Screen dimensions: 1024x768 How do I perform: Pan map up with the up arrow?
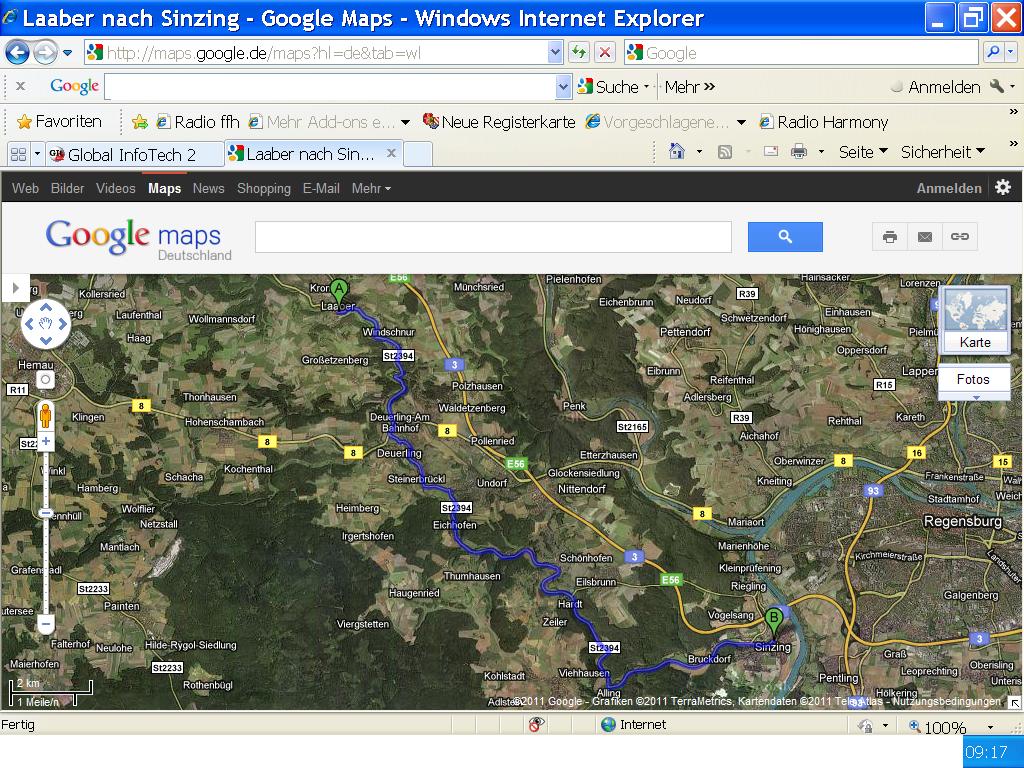pyautogui.click(x=46, y=306)
